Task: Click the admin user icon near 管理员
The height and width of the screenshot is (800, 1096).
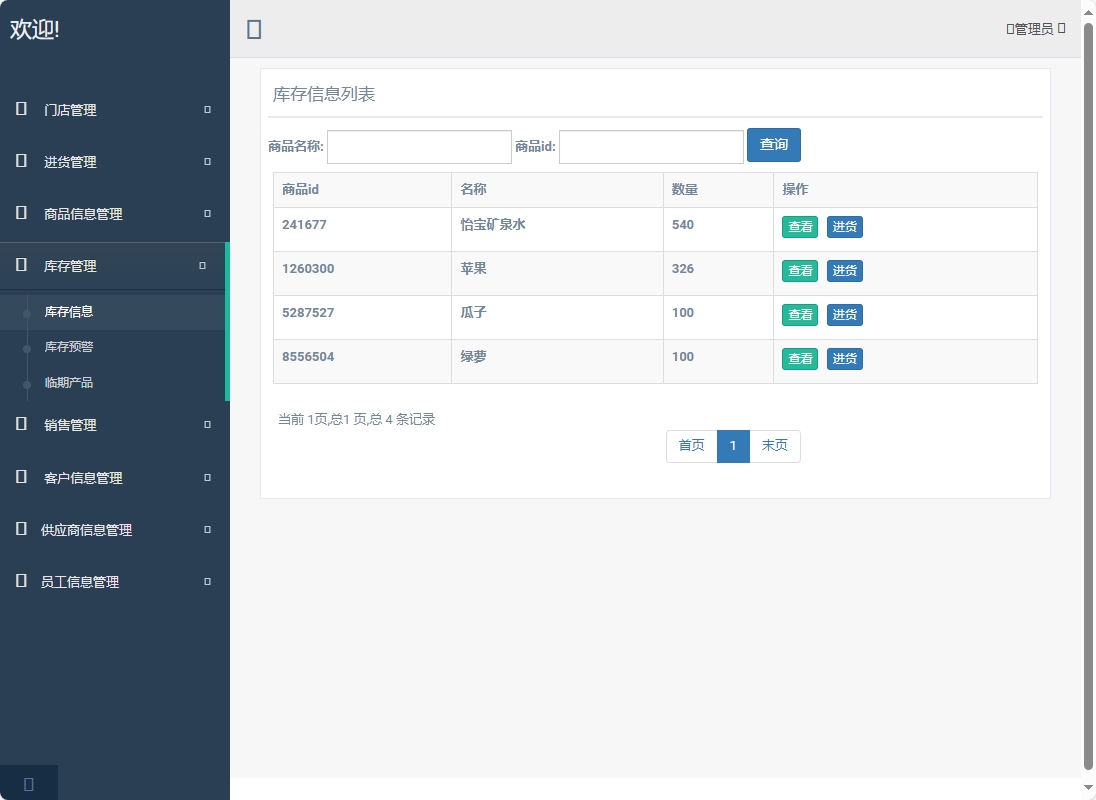Action: pyautogui.click(x=1009, y=28)
